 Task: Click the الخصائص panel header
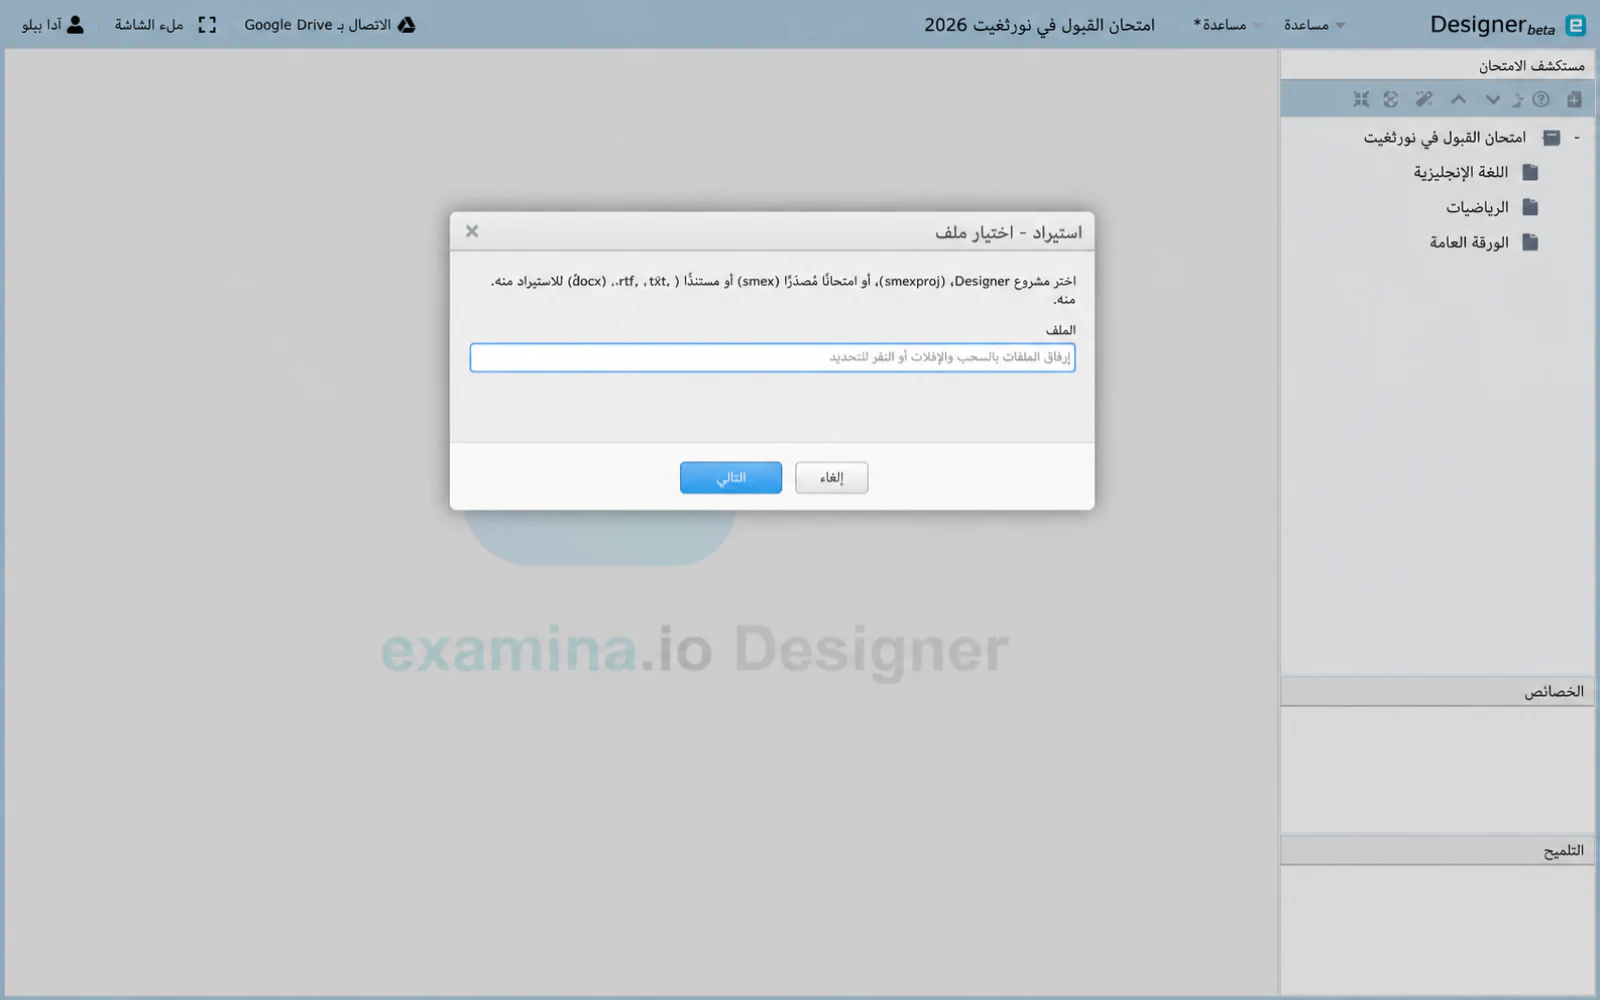1437,691
